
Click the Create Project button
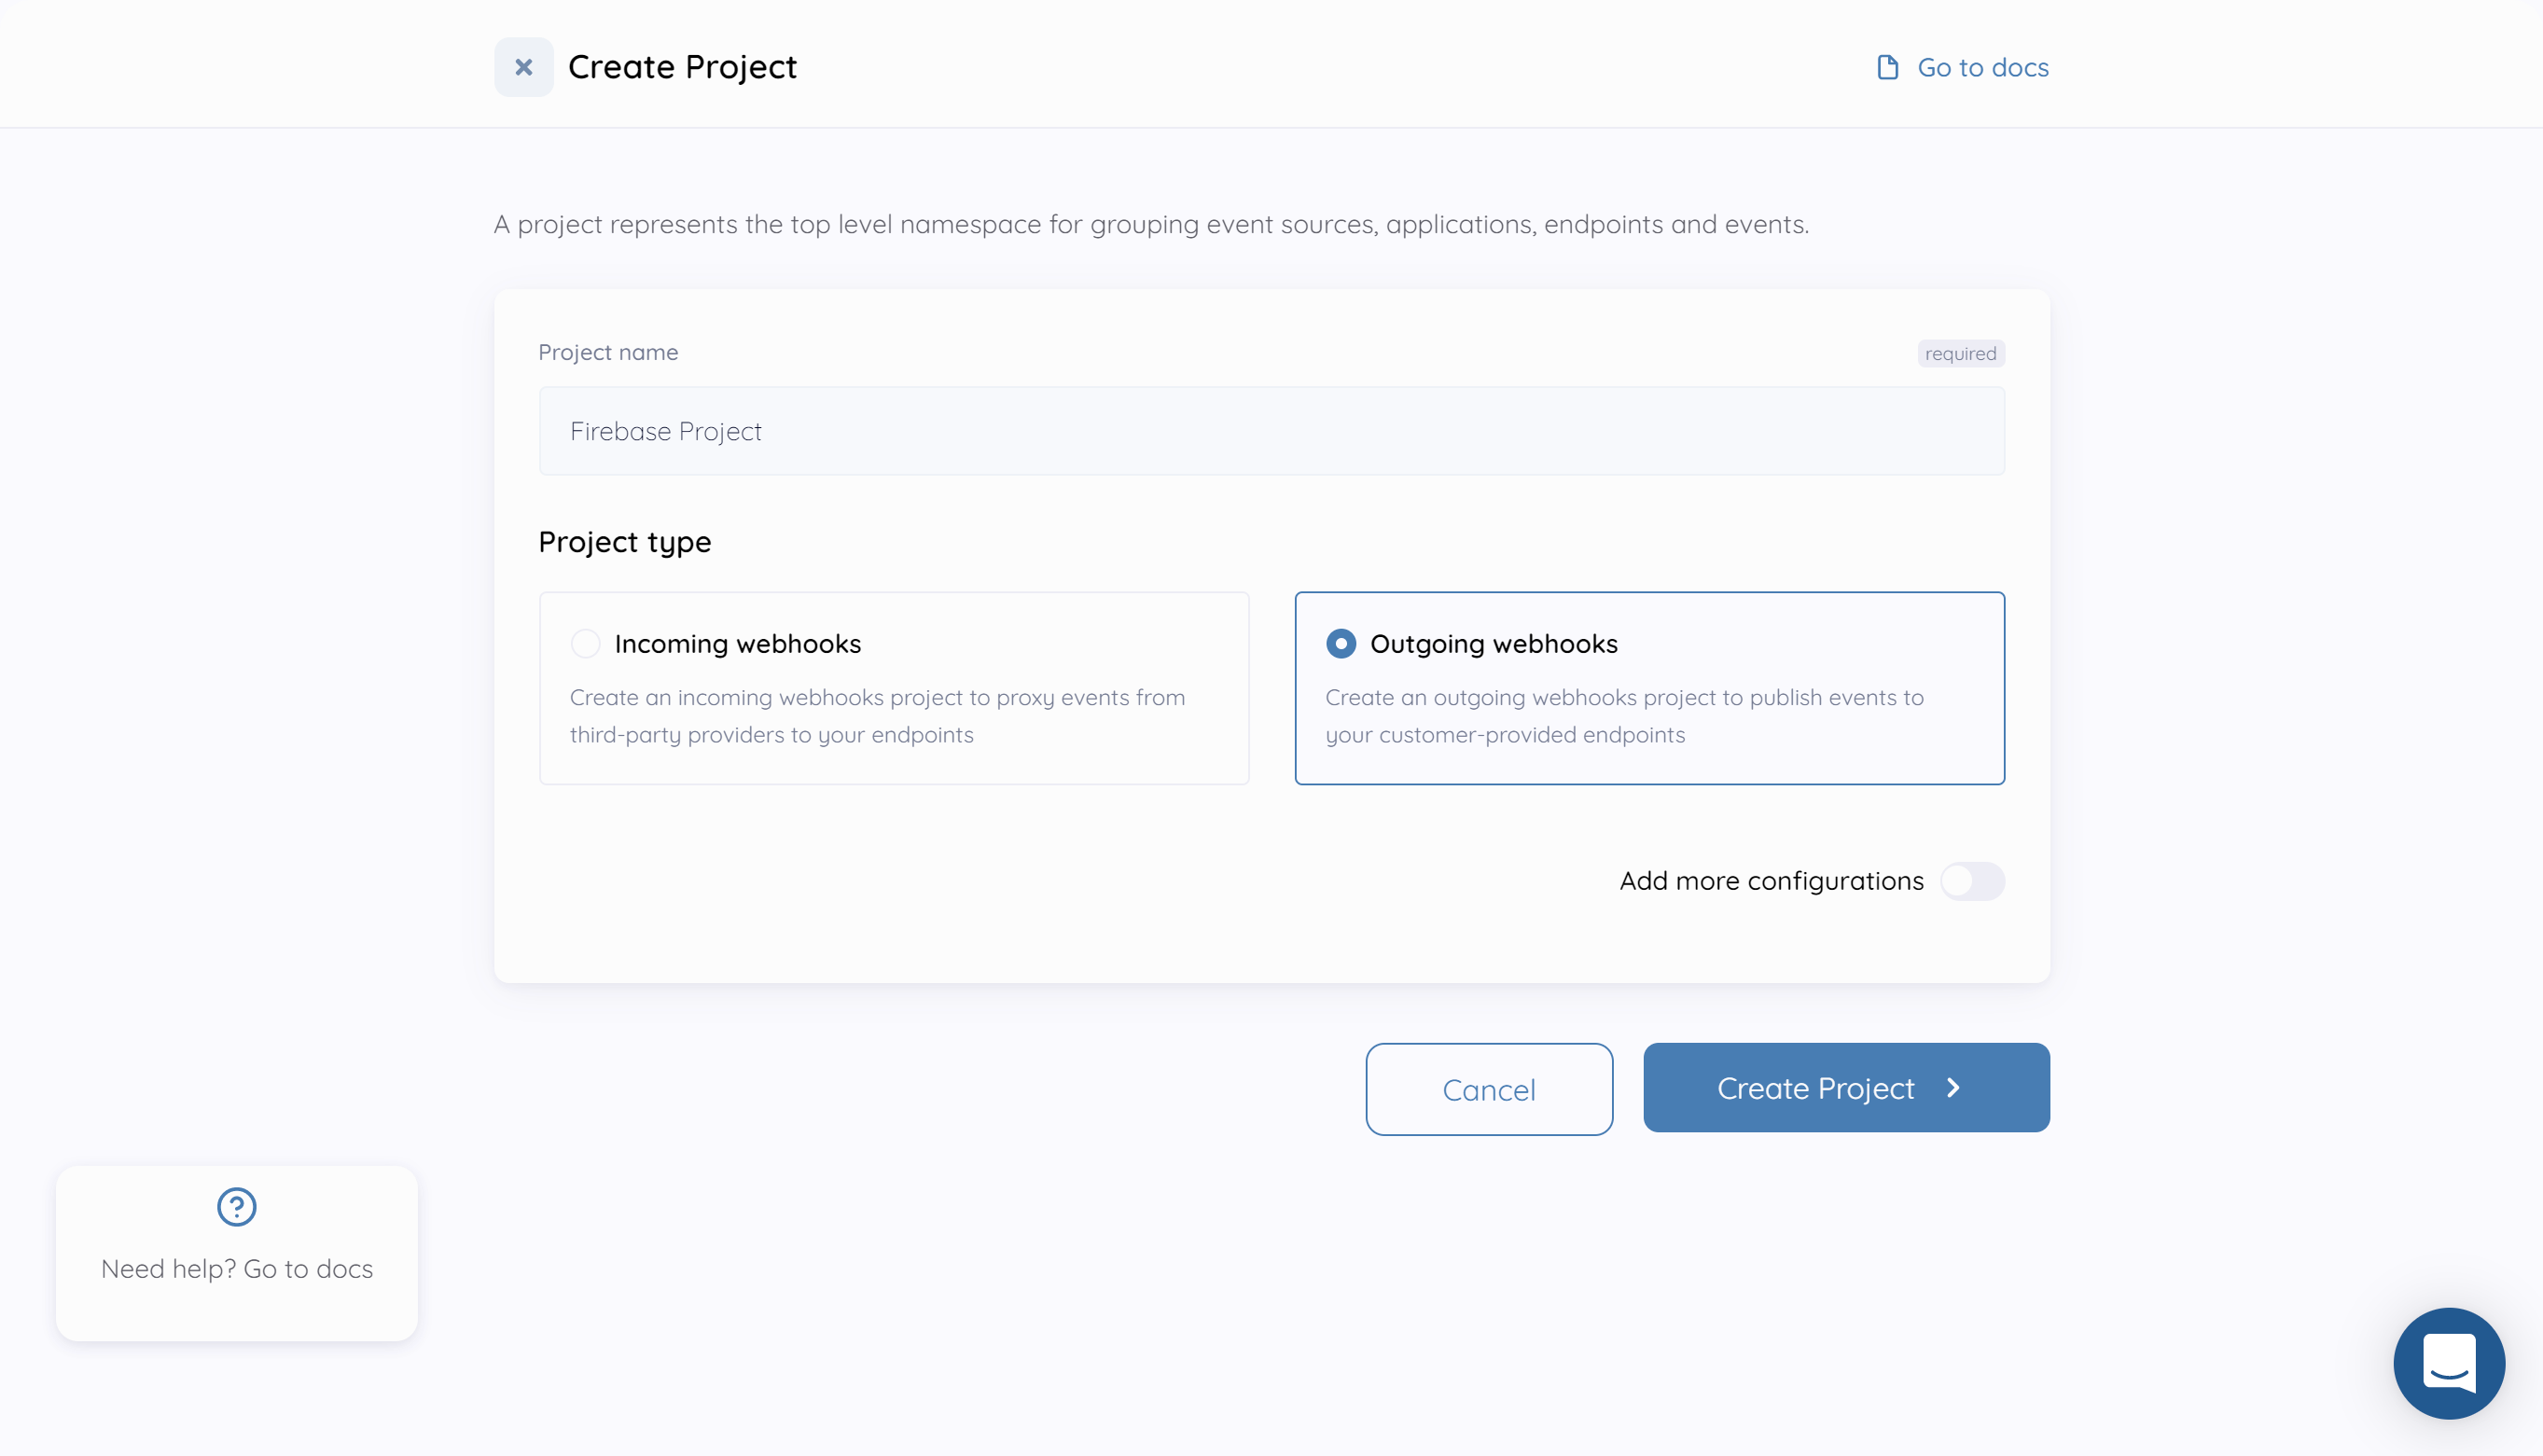1845,1088
